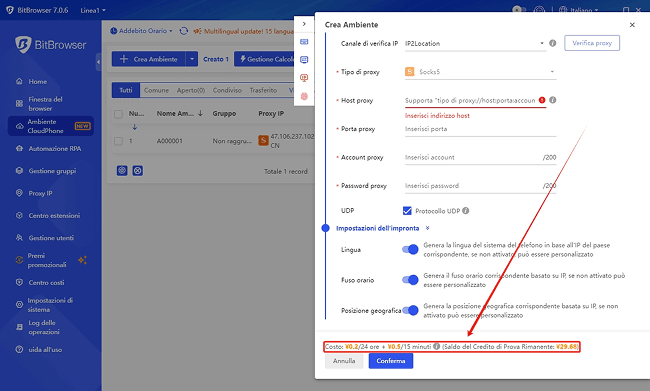Click the Home house icon
The image size is (650, 391).
(19, 81)
